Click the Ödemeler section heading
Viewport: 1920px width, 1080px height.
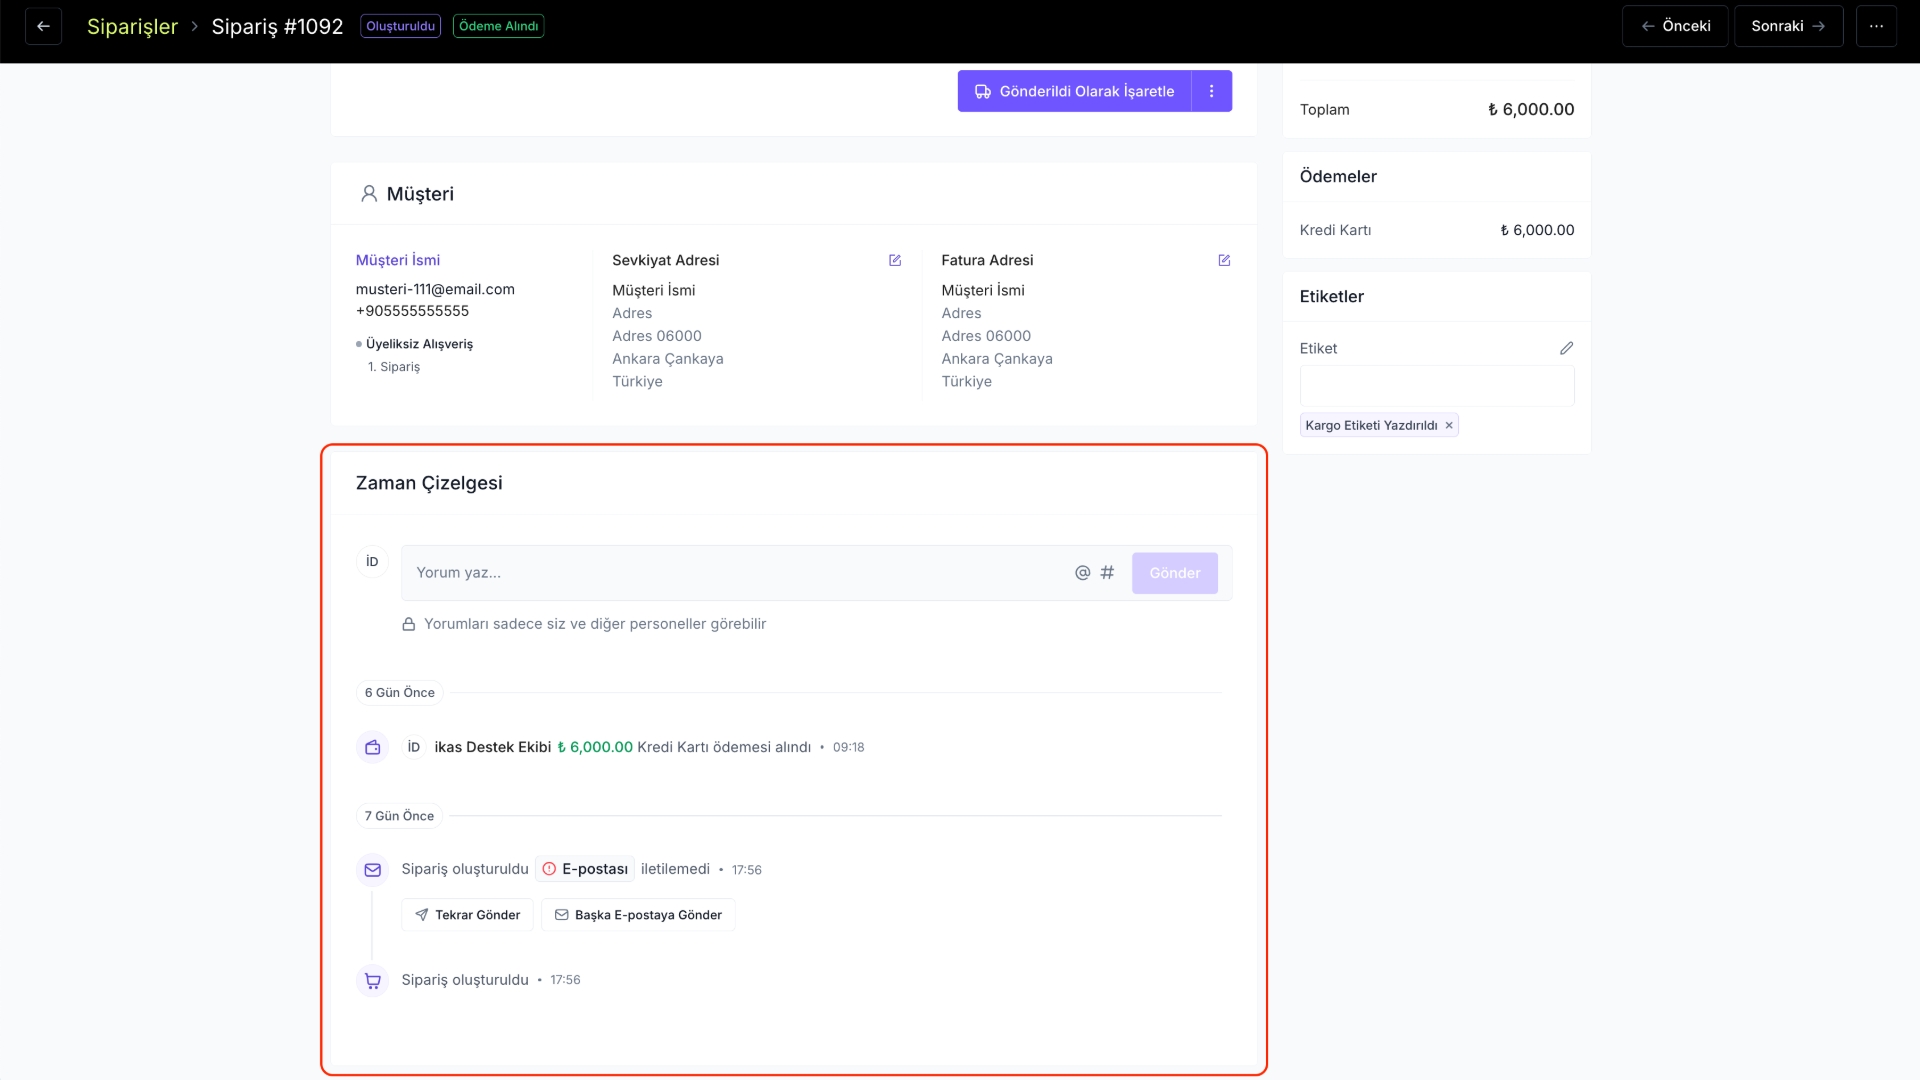[1338, 177]
